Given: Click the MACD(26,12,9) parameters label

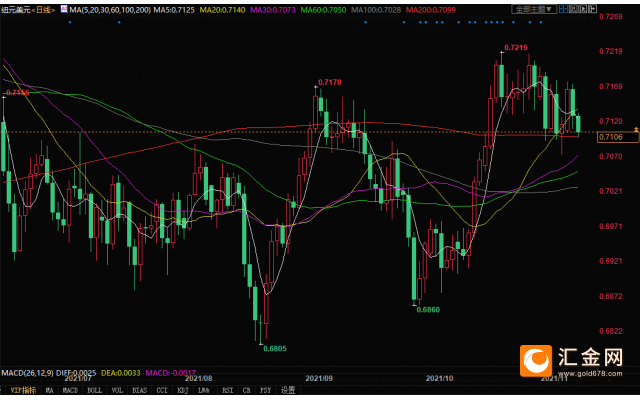Looking at the screenshot, I should [x=27, y=373].
